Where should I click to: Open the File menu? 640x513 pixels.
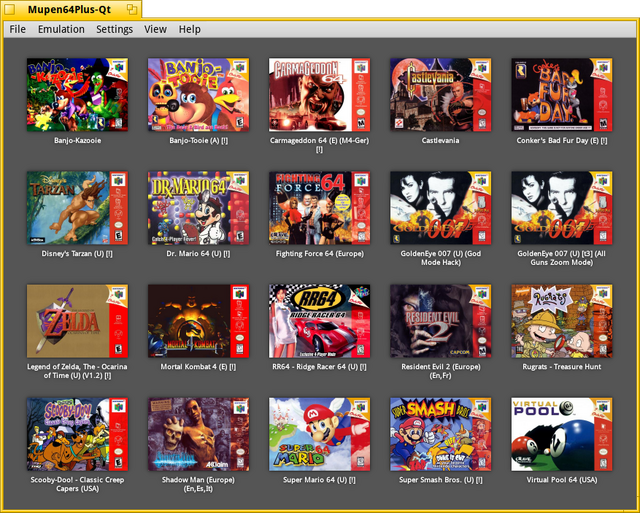coord(18,29)
